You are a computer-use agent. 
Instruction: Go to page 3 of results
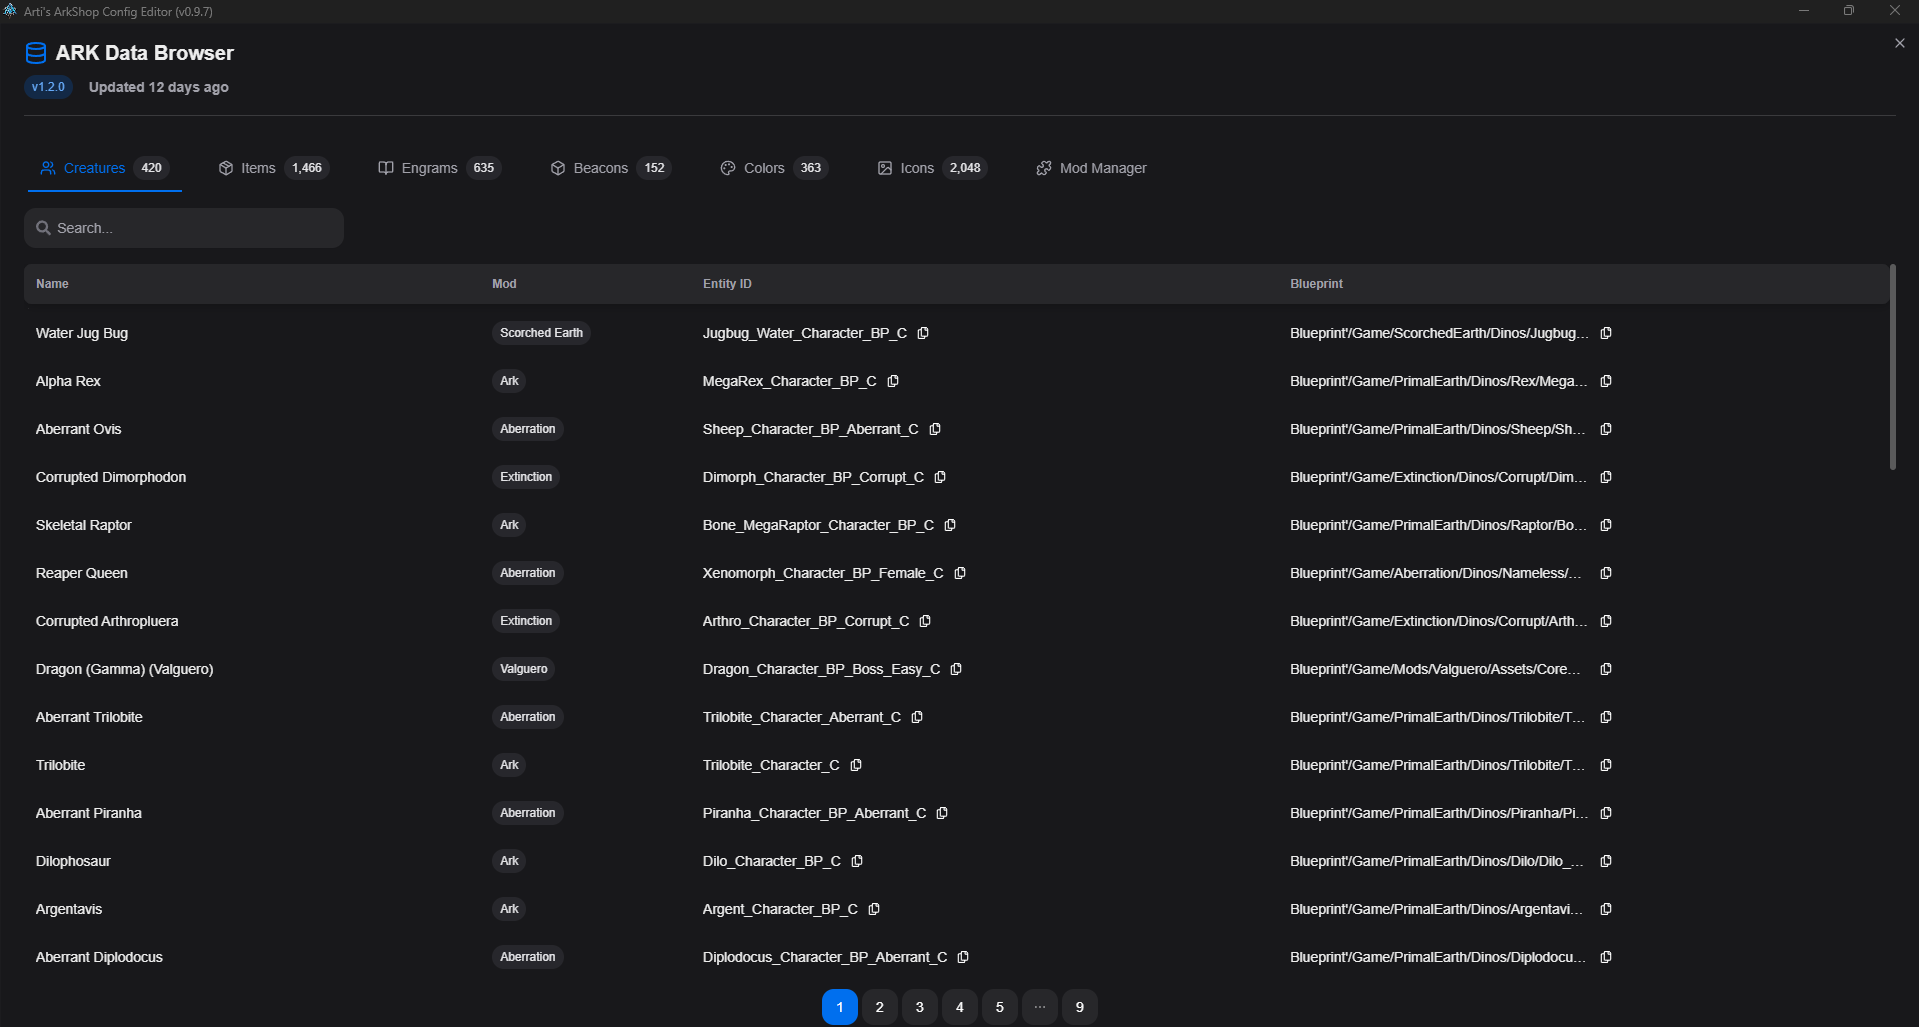pyautogui.click(x=920, y=1007)
